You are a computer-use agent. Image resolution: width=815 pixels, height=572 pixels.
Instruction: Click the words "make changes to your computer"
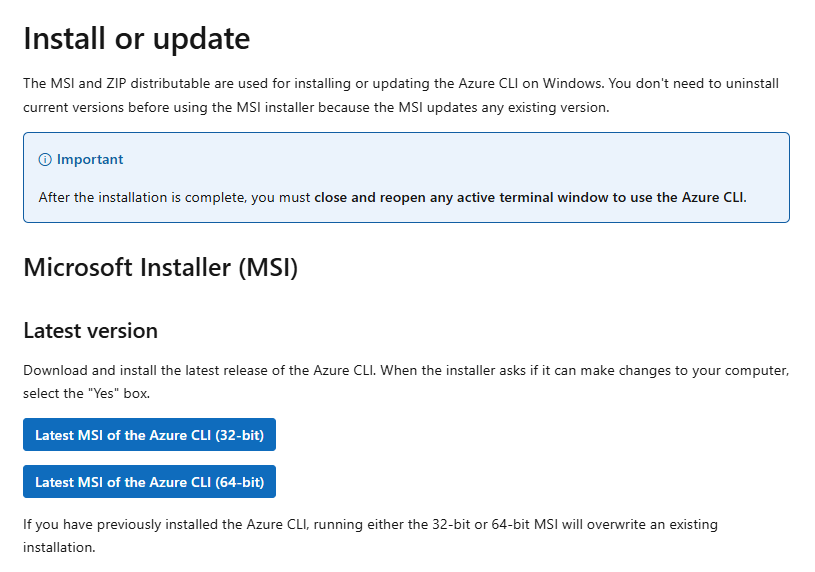point(684,371)
